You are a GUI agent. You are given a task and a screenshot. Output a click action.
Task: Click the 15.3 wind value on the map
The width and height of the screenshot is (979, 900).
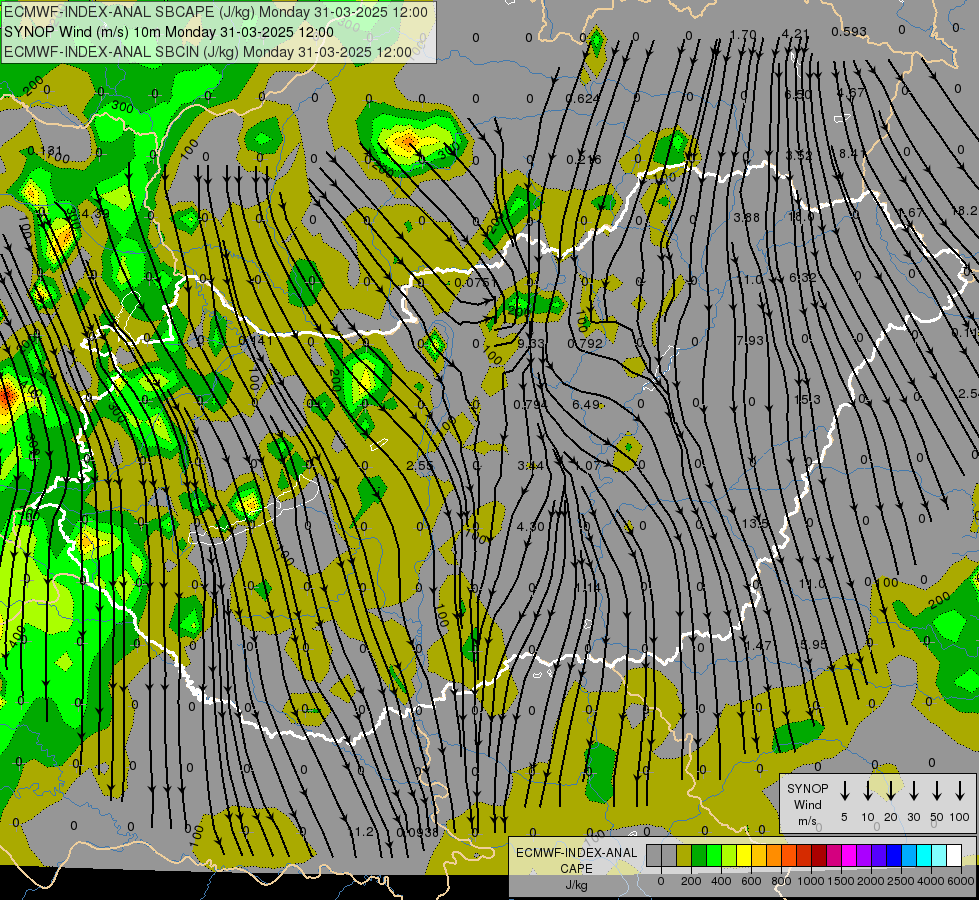click(807, 399)
